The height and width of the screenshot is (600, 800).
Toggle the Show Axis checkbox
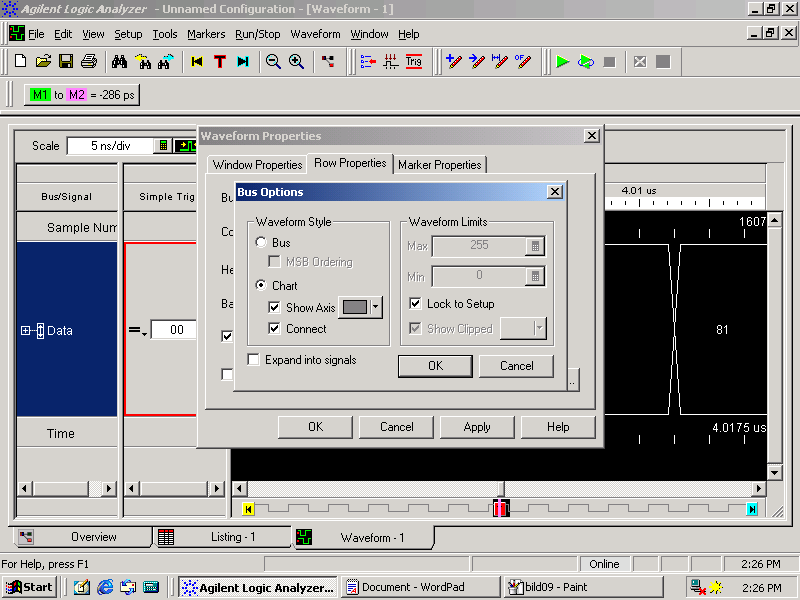pyautogui.click(x=274, y=307)
